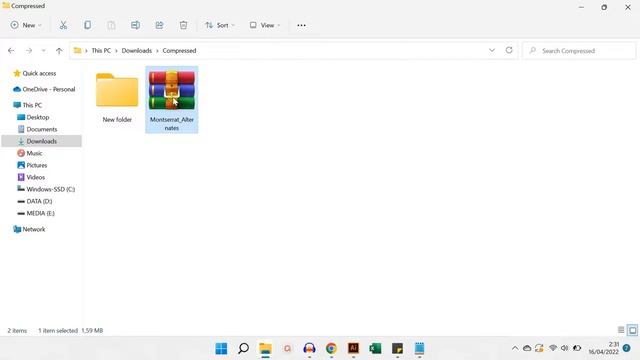Open Windows Start menu

click(x=221, y=349)
